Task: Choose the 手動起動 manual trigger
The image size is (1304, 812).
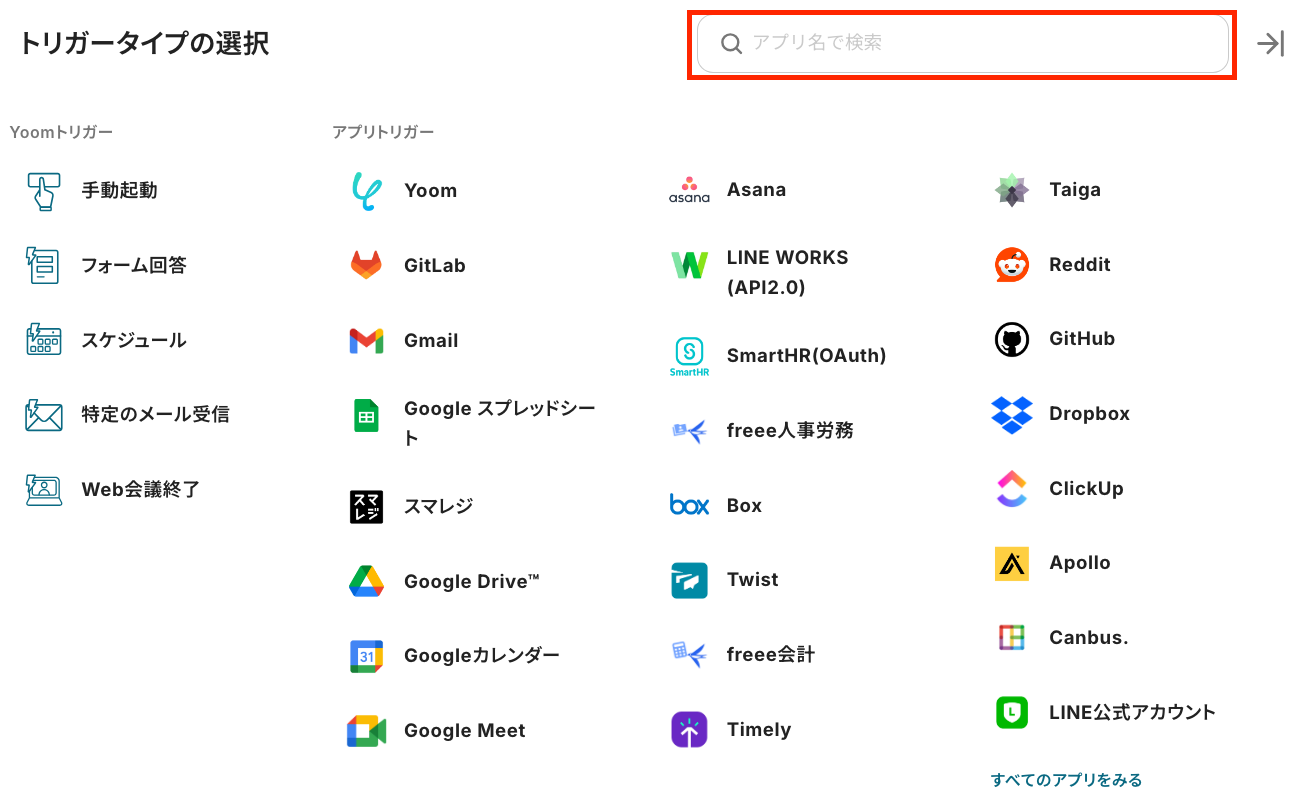Action: click(x=119, y=190)
